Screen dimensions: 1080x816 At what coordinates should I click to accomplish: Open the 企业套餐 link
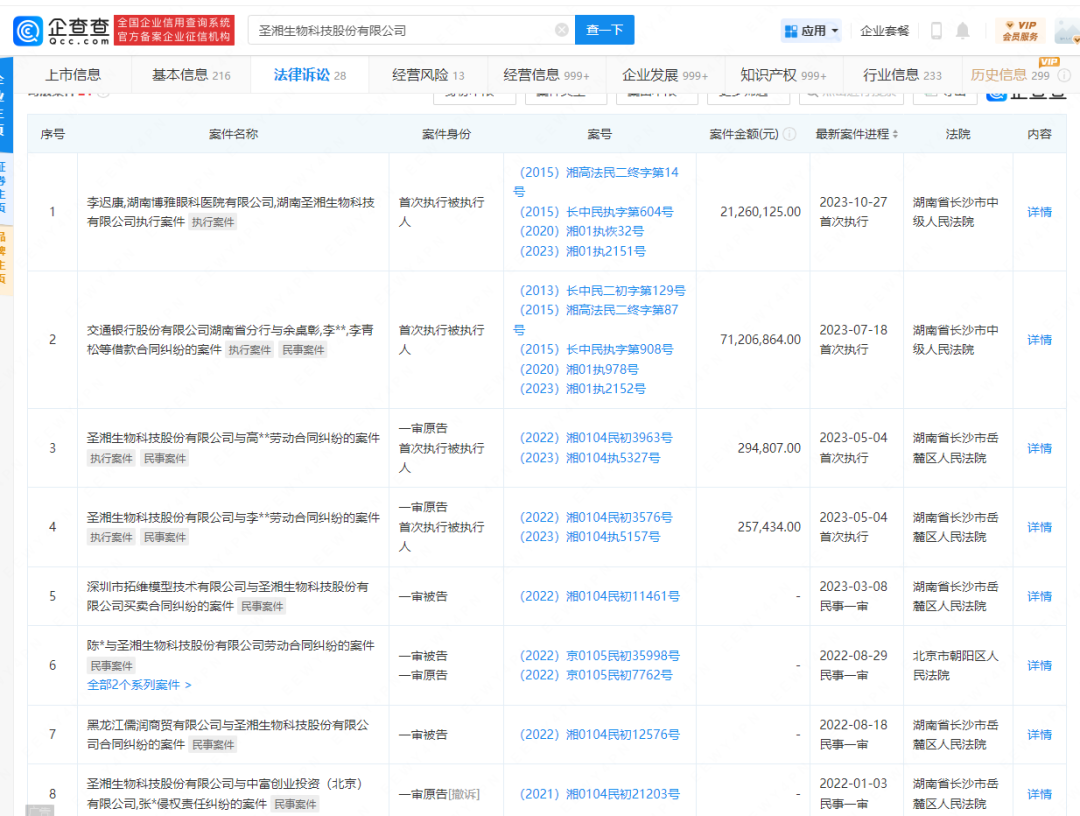884,31
